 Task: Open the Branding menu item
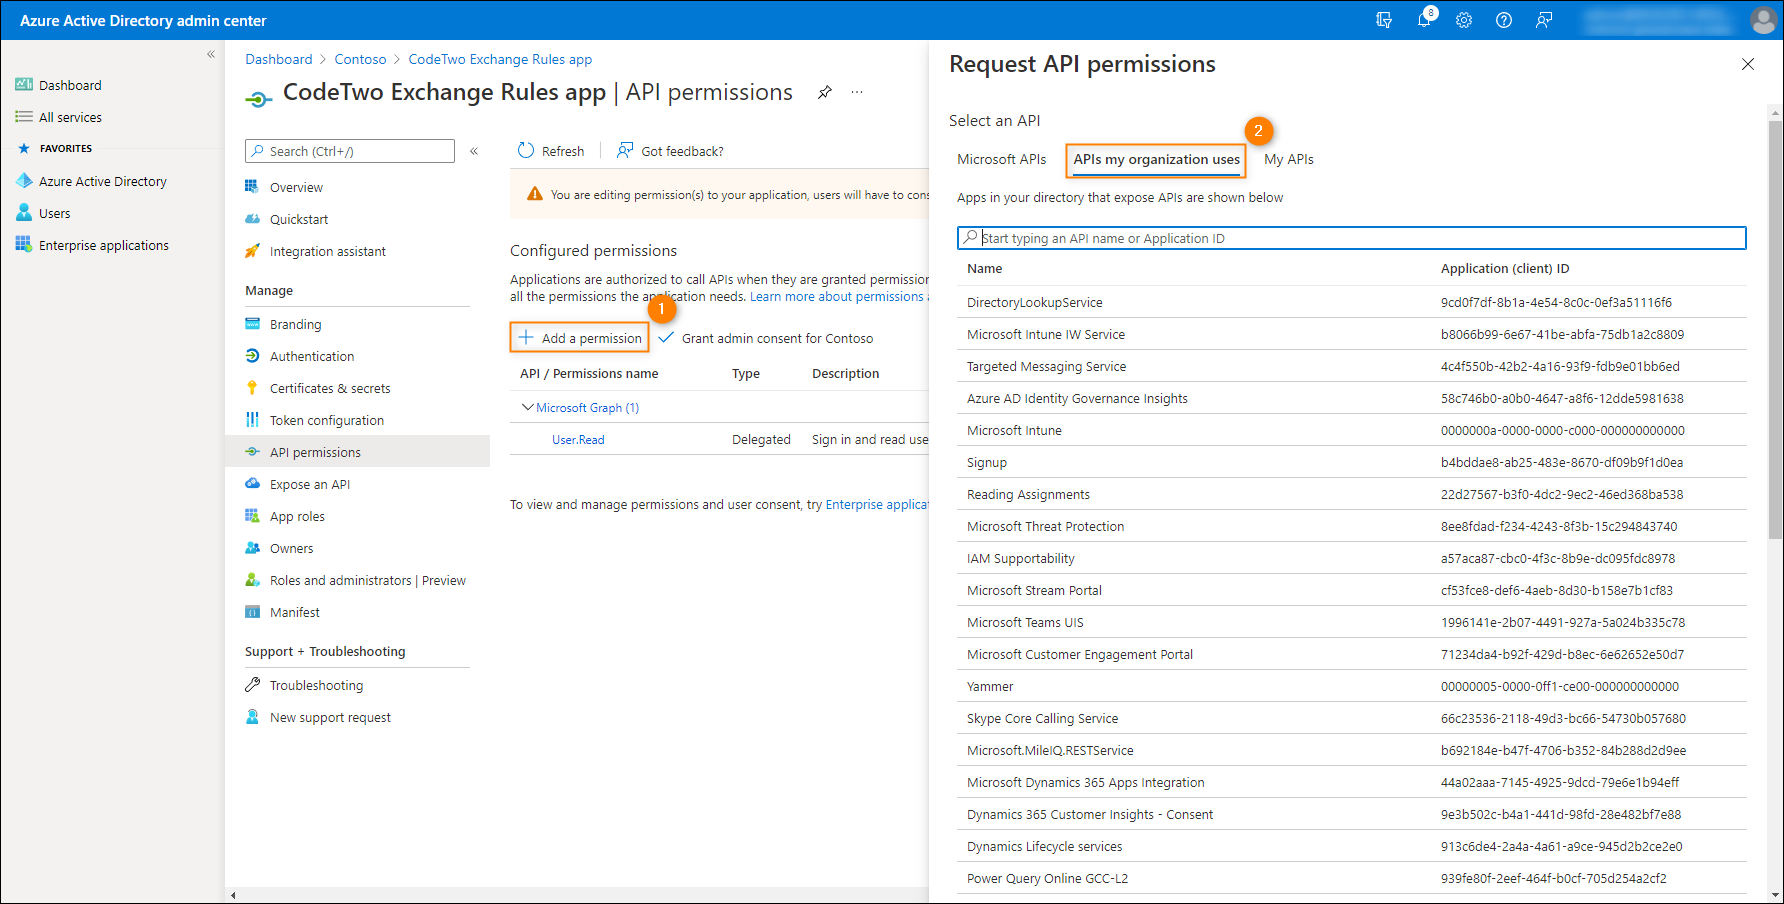[295, 324]
